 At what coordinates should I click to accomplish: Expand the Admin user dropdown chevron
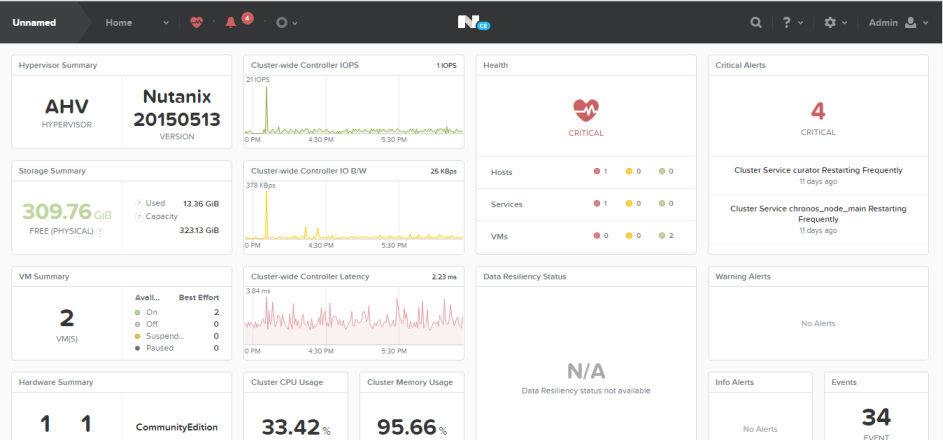coord(925,23)
